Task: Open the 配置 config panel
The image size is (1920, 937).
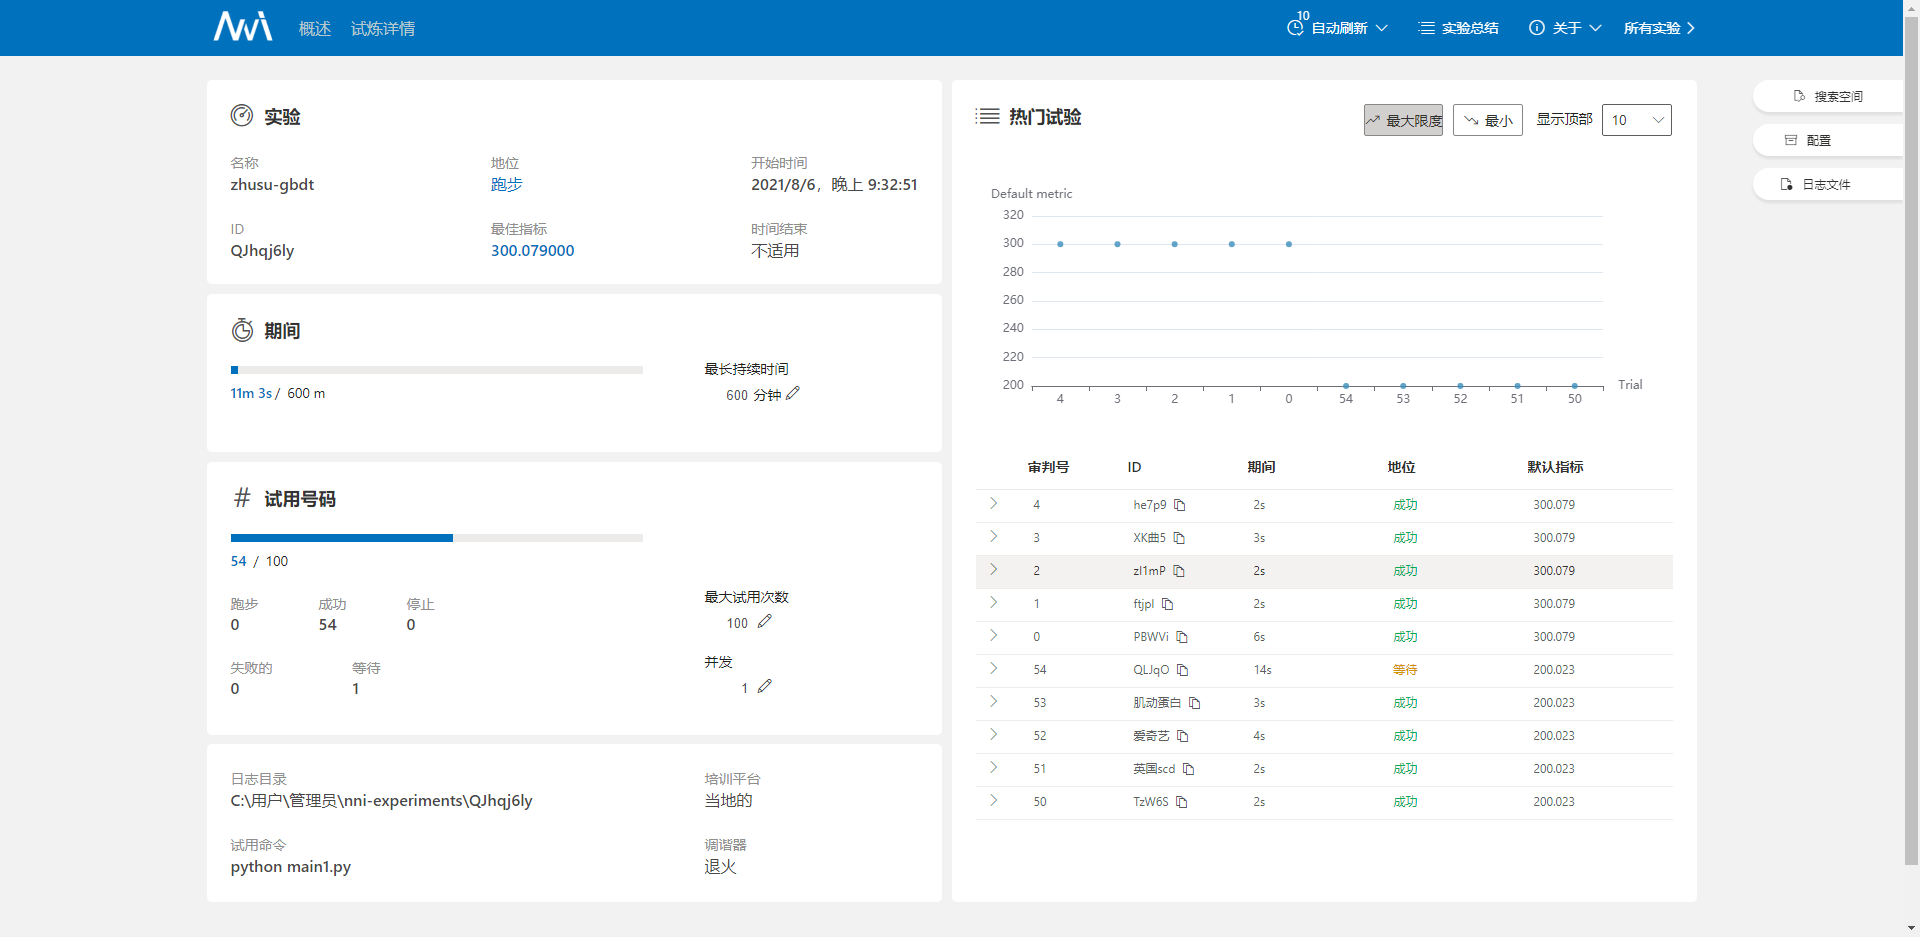Action: 1828,140
